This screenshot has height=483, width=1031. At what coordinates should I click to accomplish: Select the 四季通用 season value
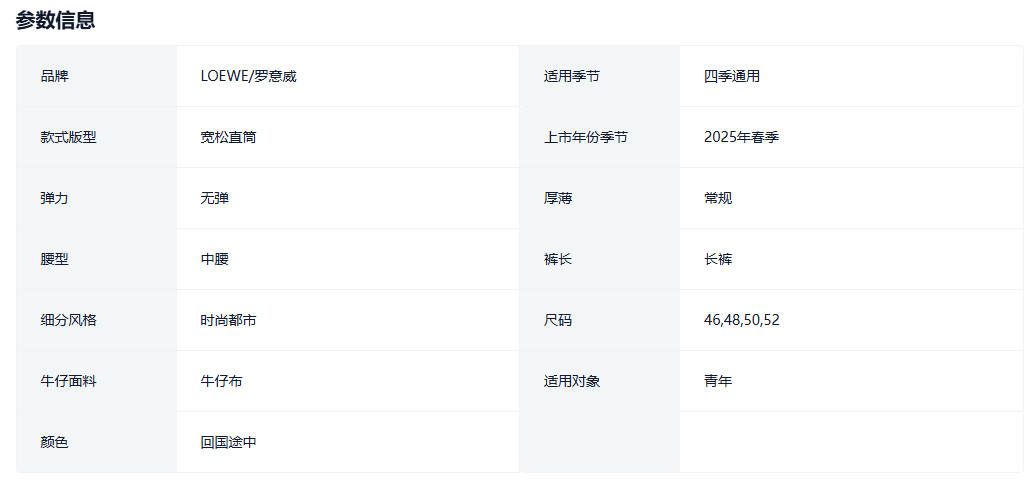[731, 76]
